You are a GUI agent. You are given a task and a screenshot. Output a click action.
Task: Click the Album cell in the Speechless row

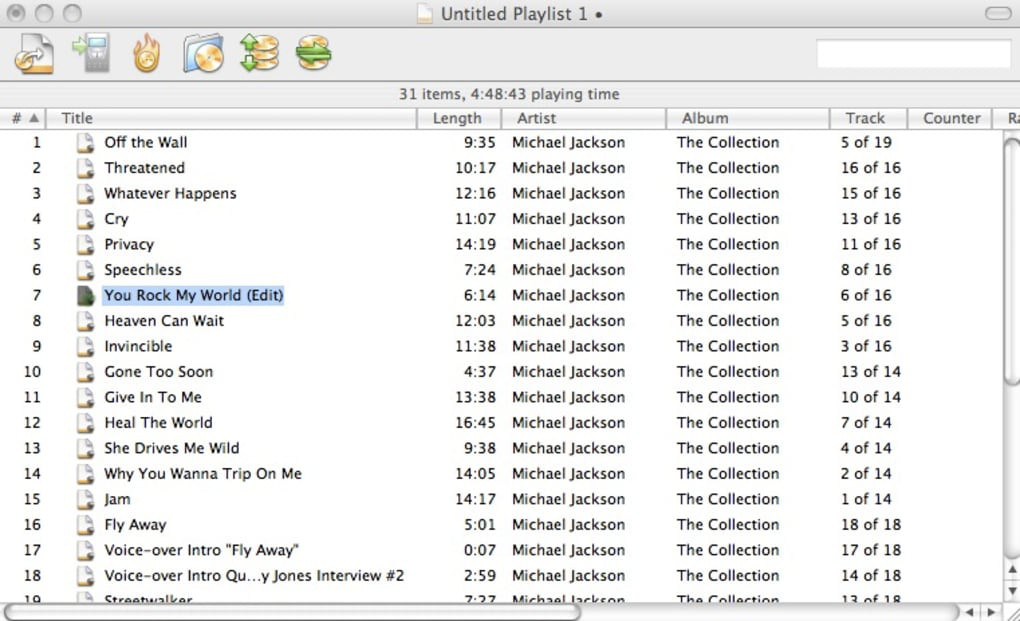pos(727,270)
